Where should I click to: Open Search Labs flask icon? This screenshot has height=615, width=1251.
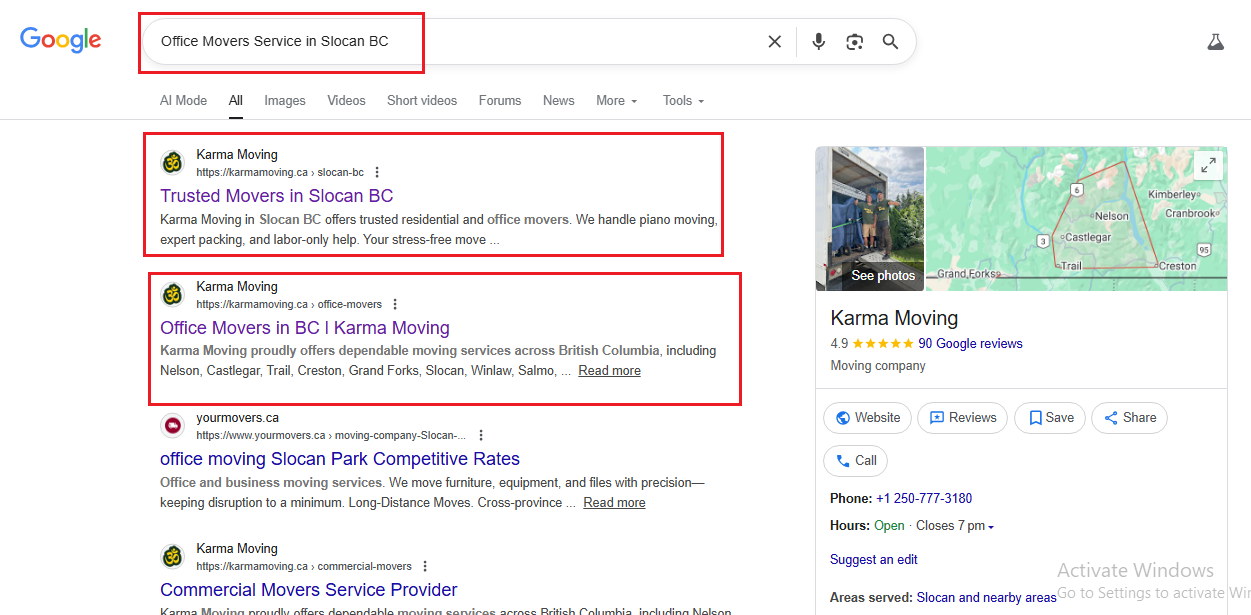coord(1215,42)
